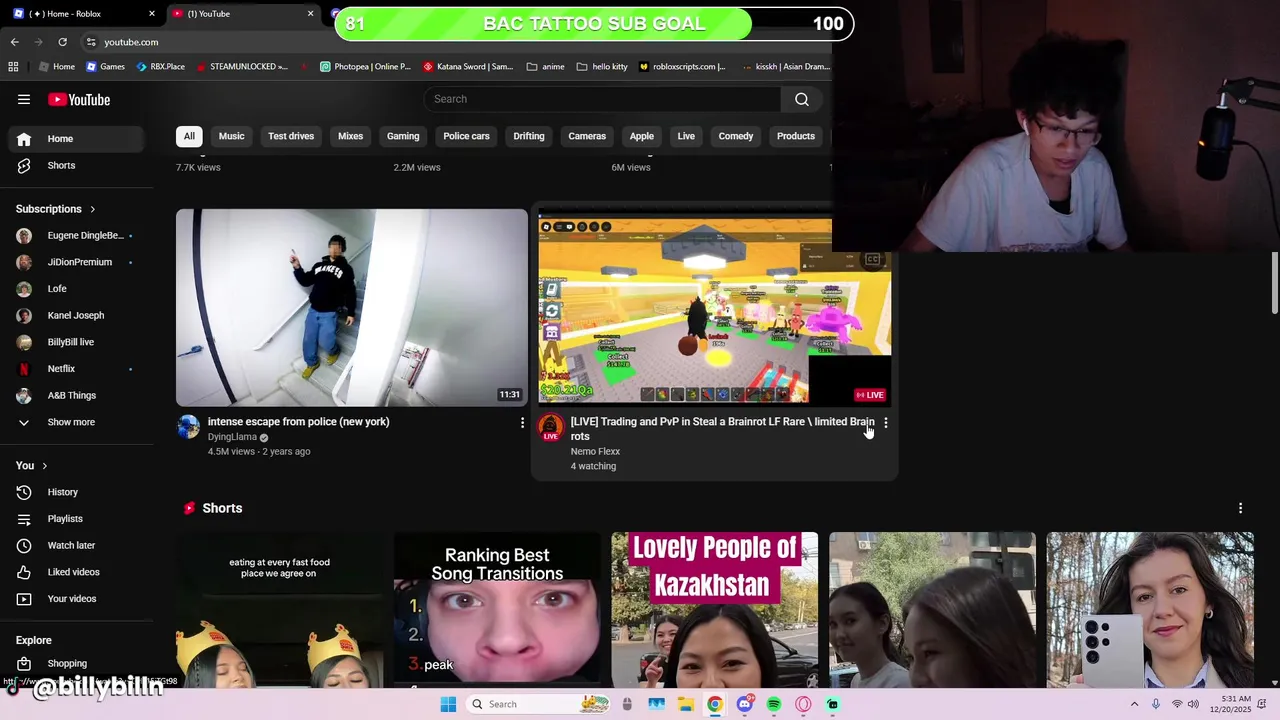
Task: Select the Mixes filter chip
Action: (350, 136)
